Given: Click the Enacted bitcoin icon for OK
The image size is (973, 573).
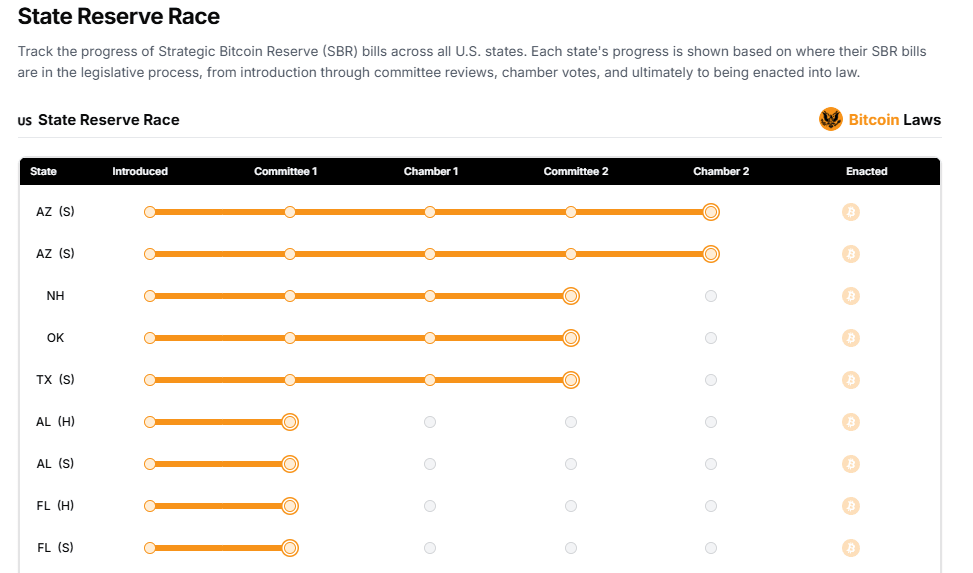Looking at the screenshot, I should [851, 338].
